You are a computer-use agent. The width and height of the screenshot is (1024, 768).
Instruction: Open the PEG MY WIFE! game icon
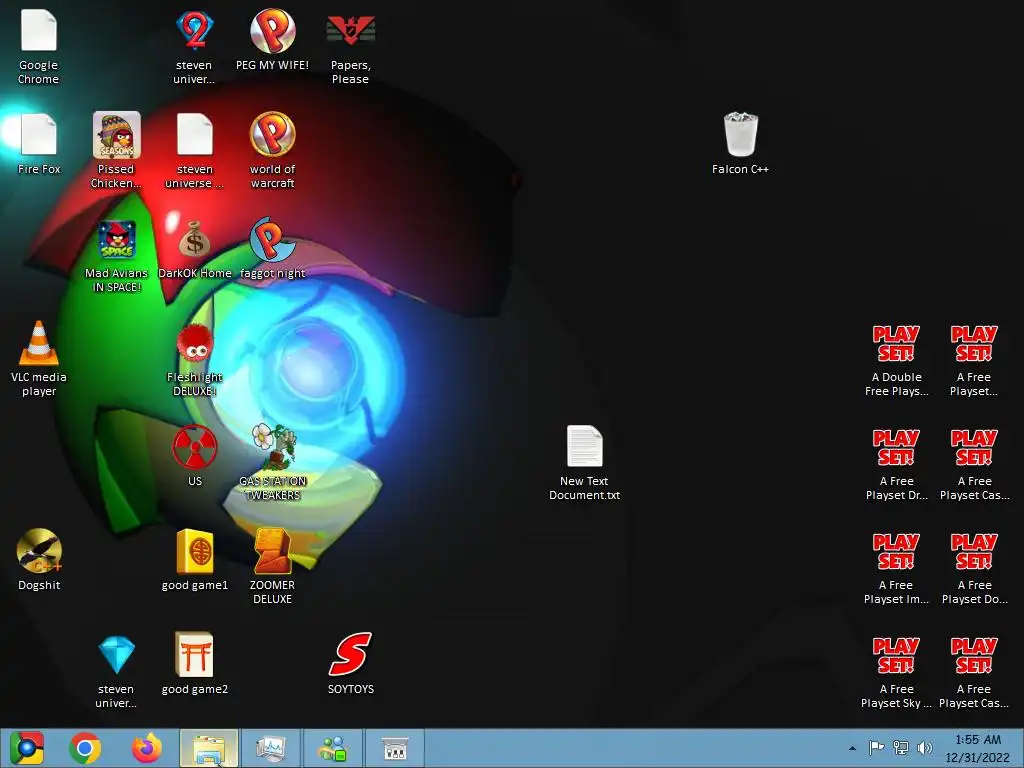pyautogui.click(x=272, y=31)
